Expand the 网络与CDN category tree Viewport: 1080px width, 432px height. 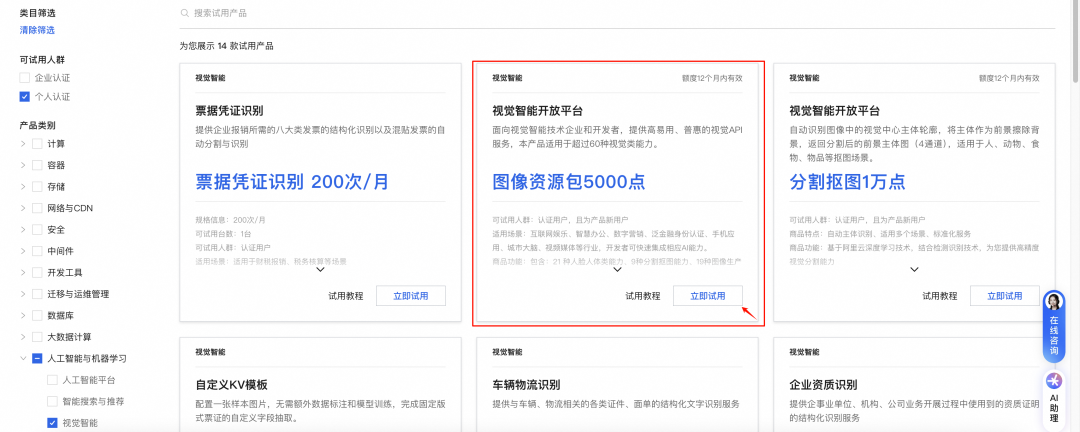(x=23, y=208)
